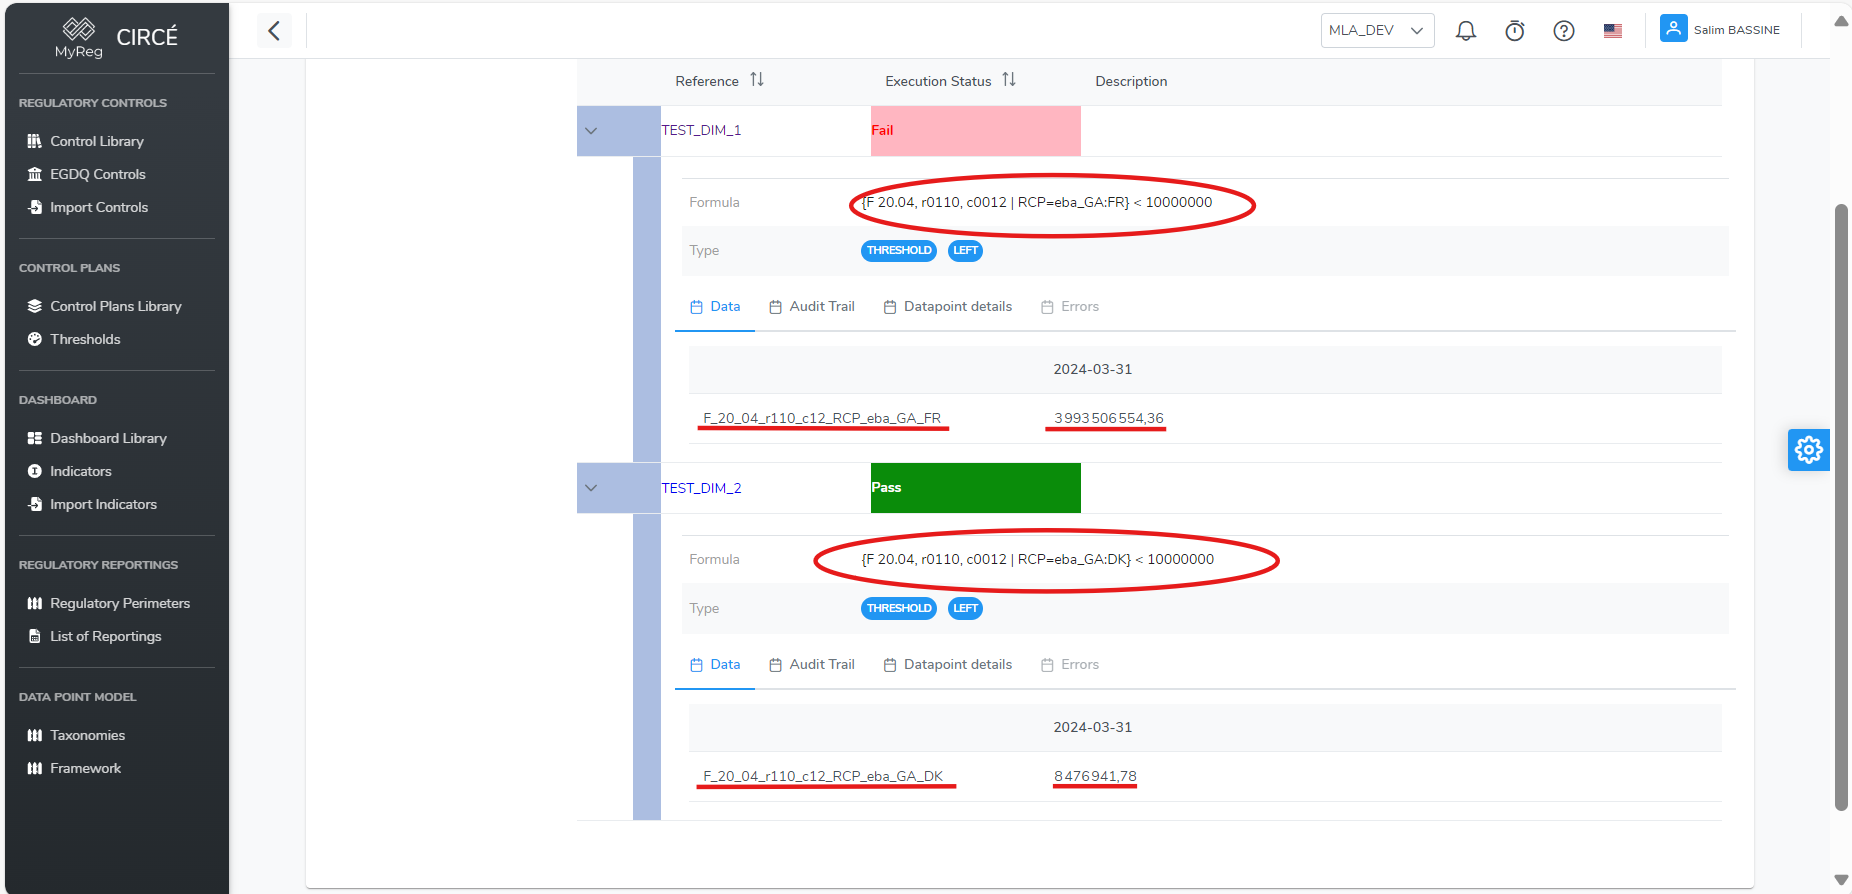Click the Salim BASSINE user avatar
The image size is (1852, 894).
pyautogui.click(x=1673, y=29)
